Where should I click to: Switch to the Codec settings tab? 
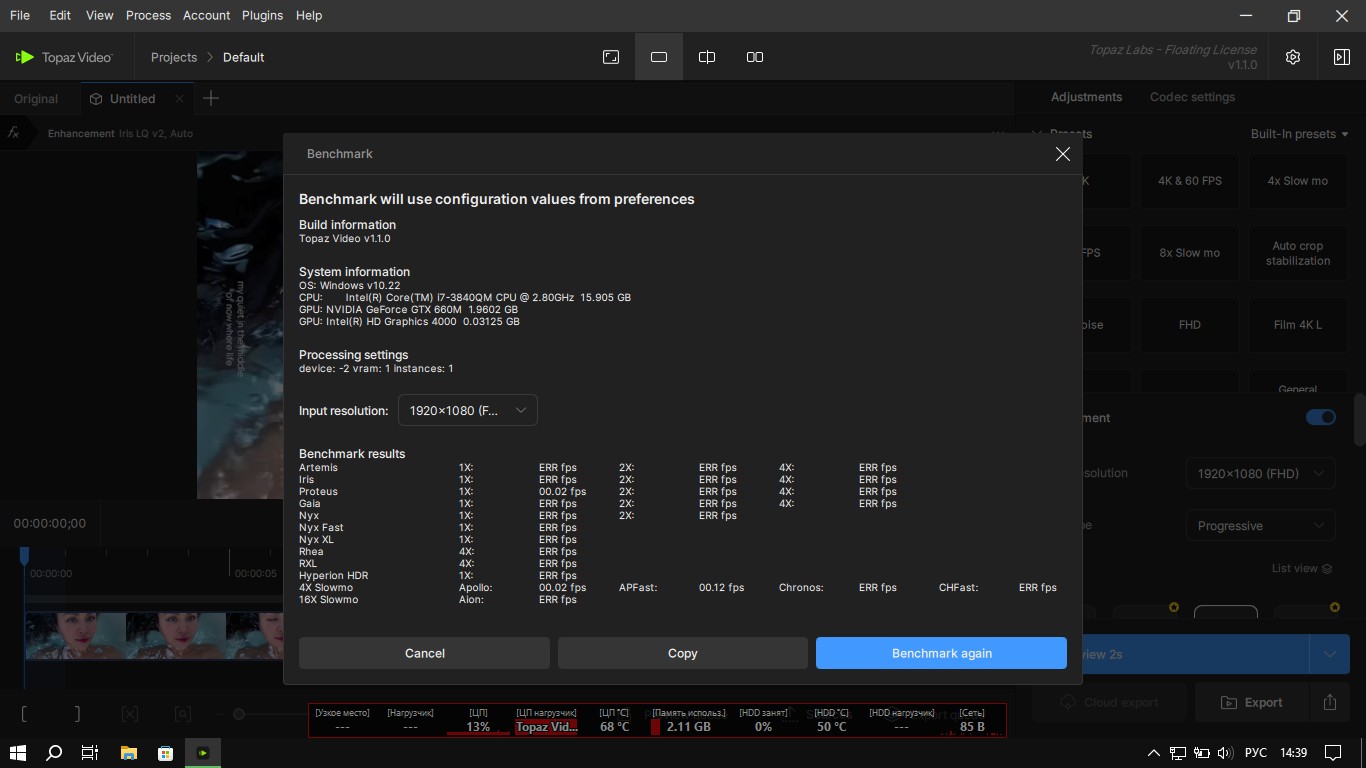pyautogui.click(x=1192, y=97)
